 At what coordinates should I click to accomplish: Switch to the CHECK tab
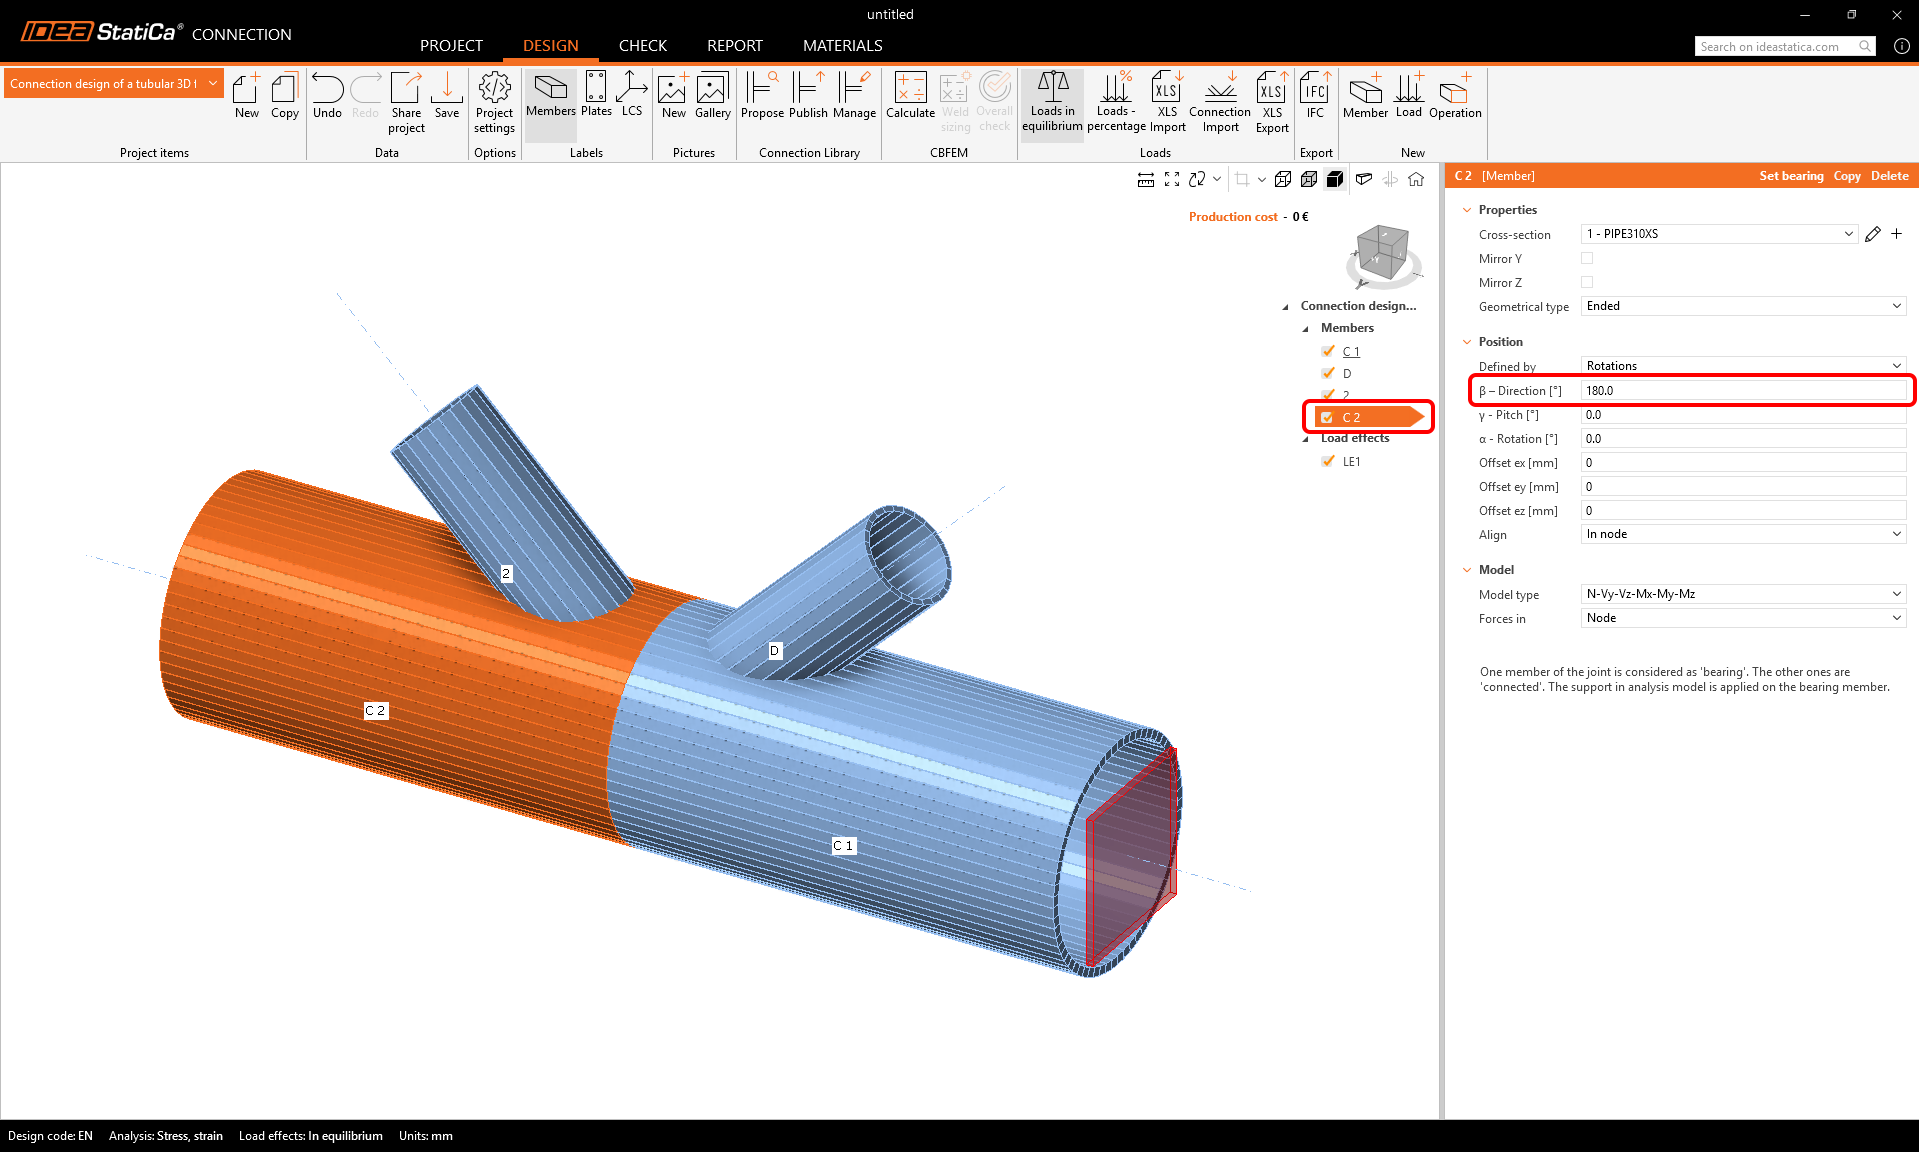(642, 46)
